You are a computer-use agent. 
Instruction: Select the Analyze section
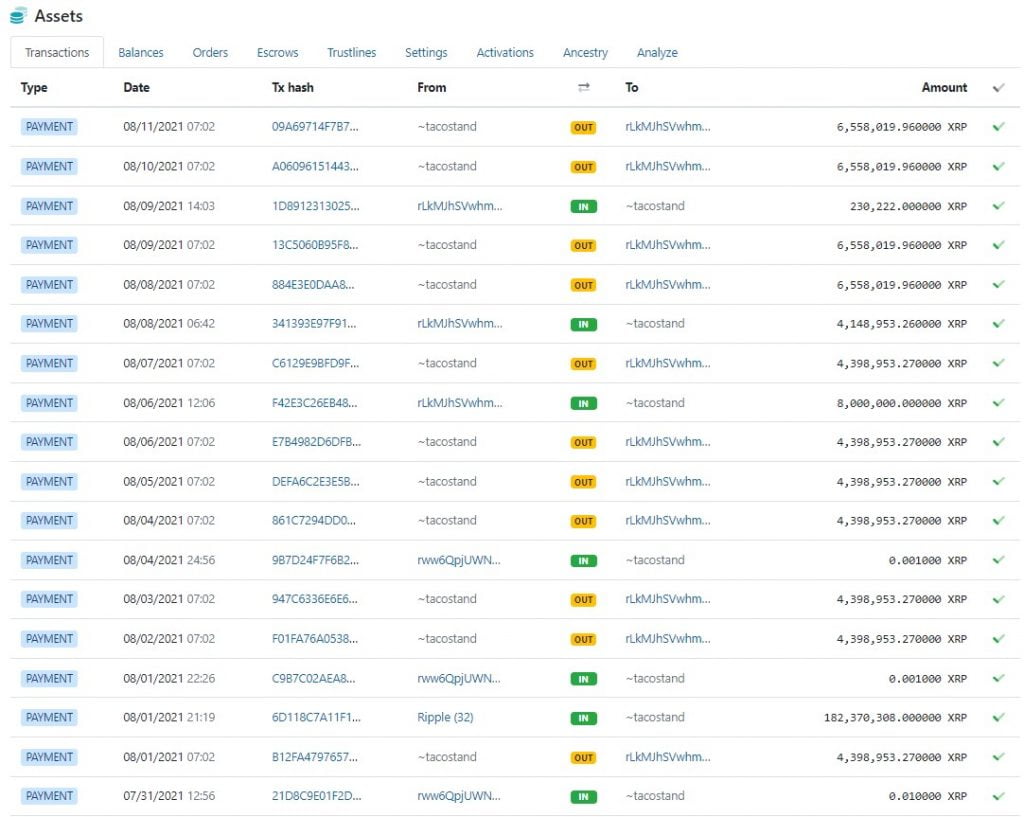657,52
